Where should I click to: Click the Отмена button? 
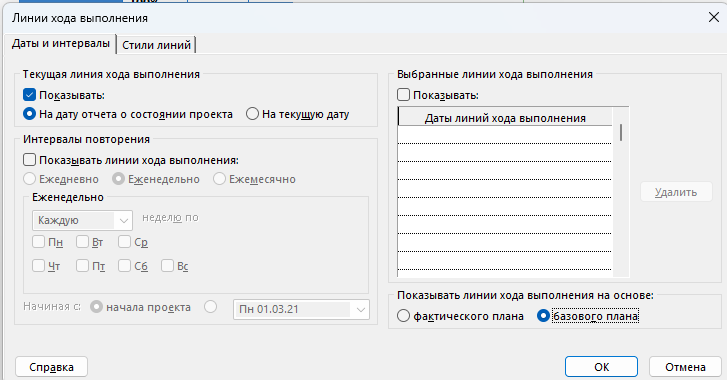tap(685, 367)
